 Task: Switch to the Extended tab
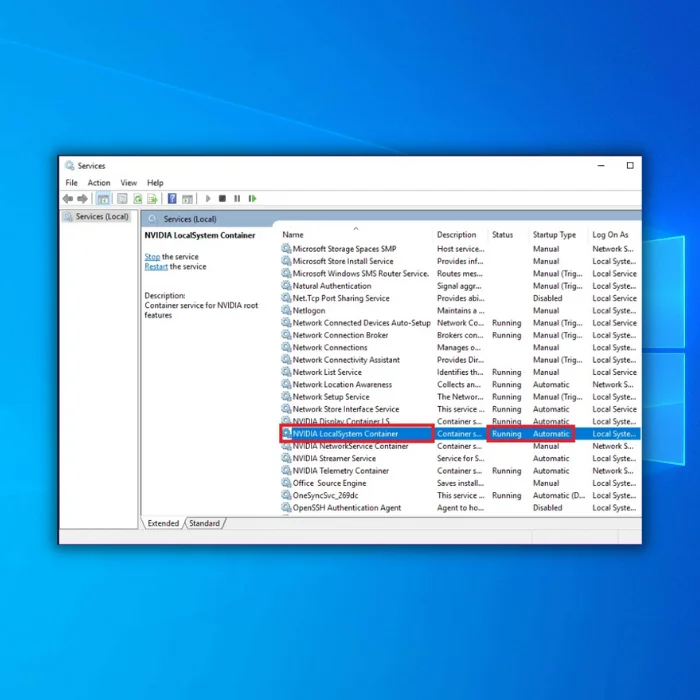pyautogui.click(x=163, y=523)
